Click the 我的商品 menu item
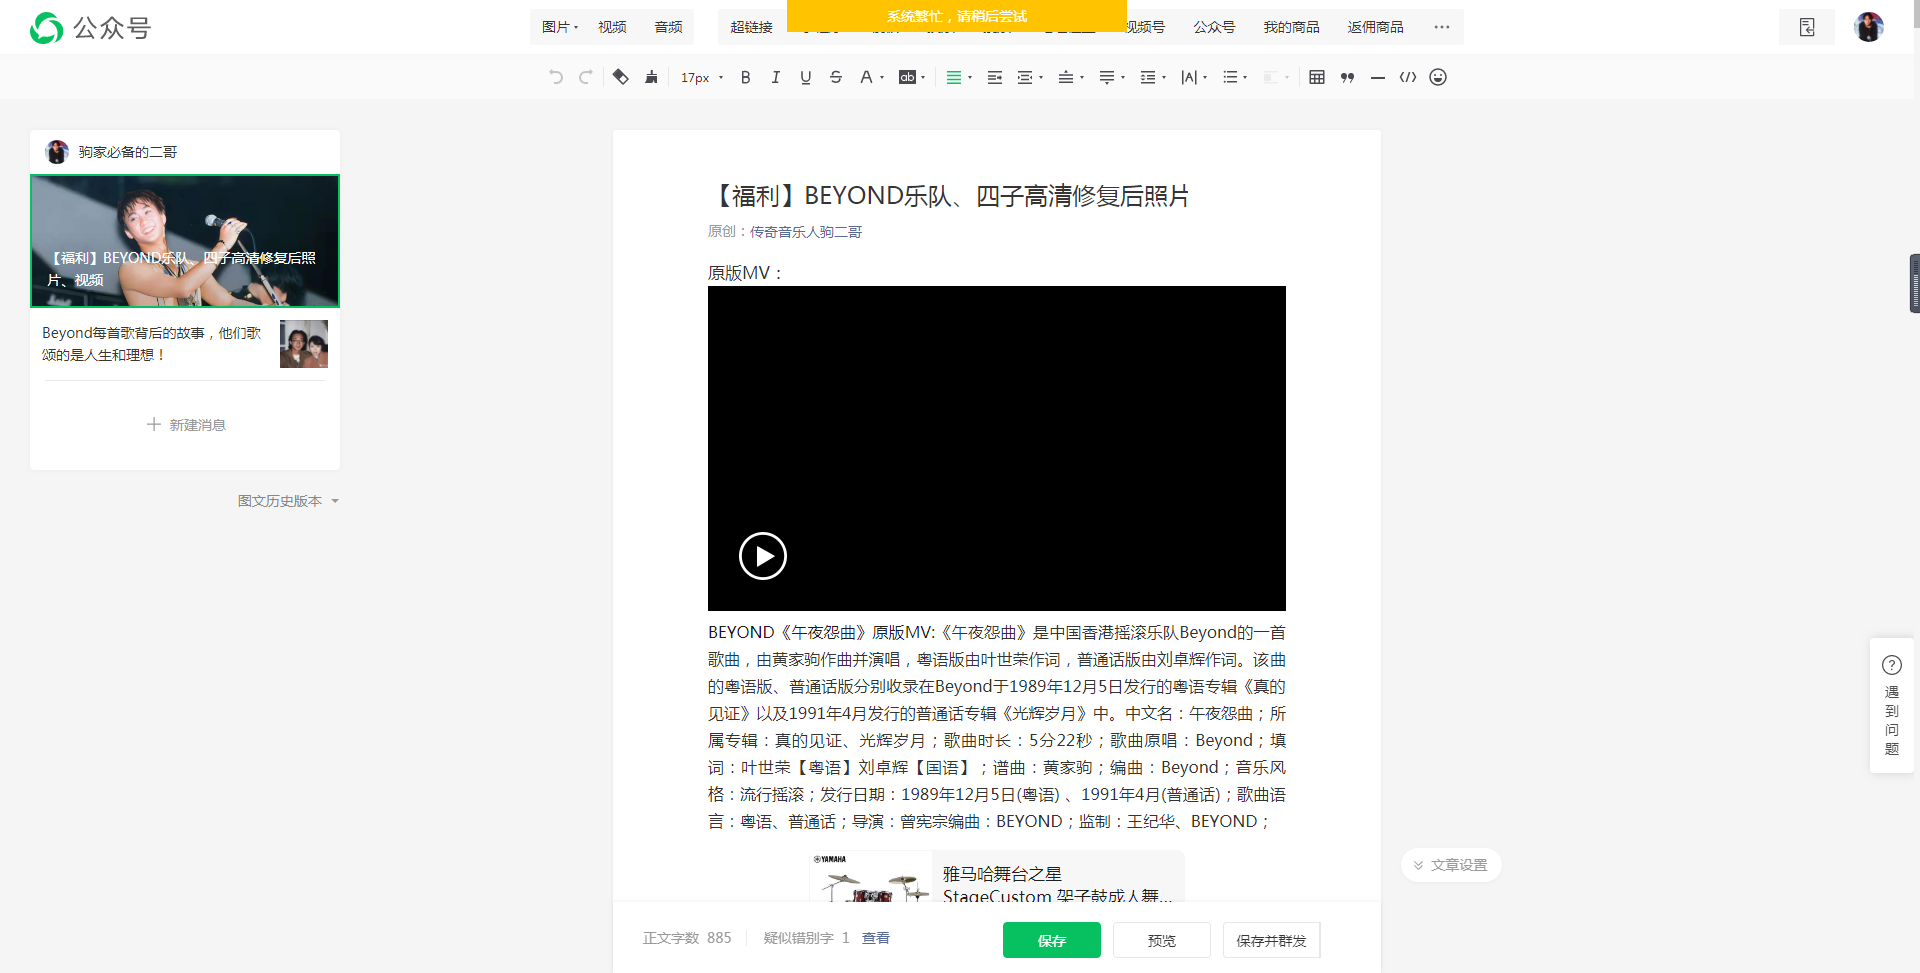This screenshot has height=973, width=1920. tap(1291, 27)
